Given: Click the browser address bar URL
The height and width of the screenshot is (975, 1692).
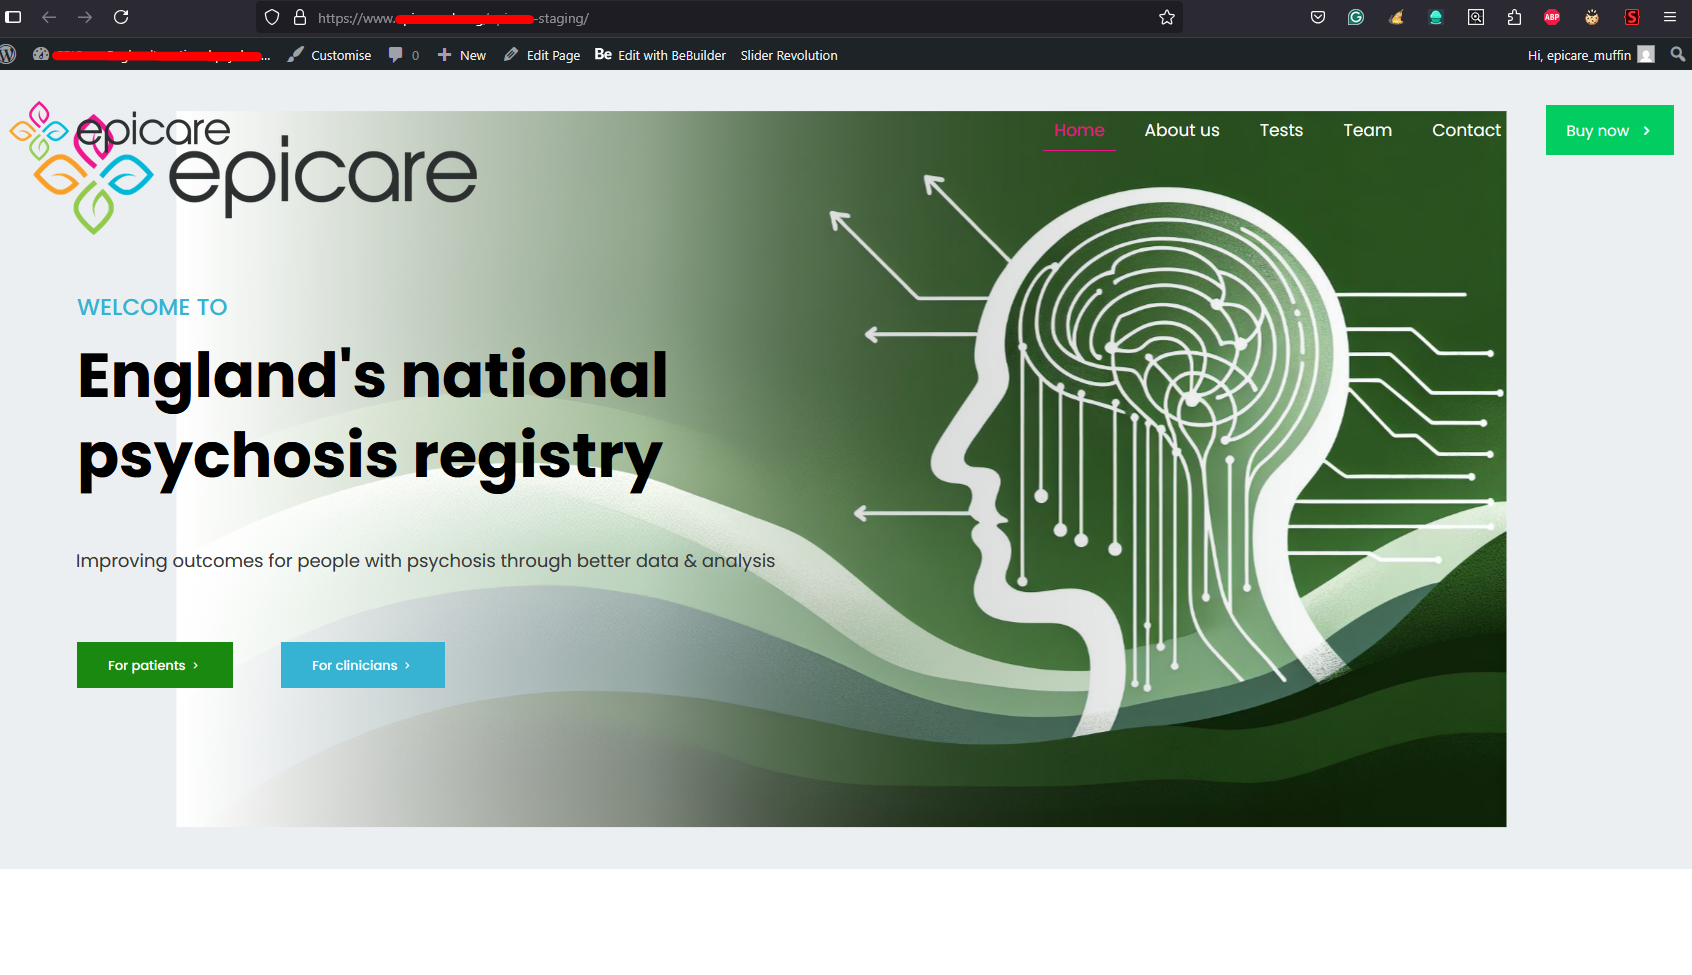Looking at the screenshot, I should (x=700, y=18).
